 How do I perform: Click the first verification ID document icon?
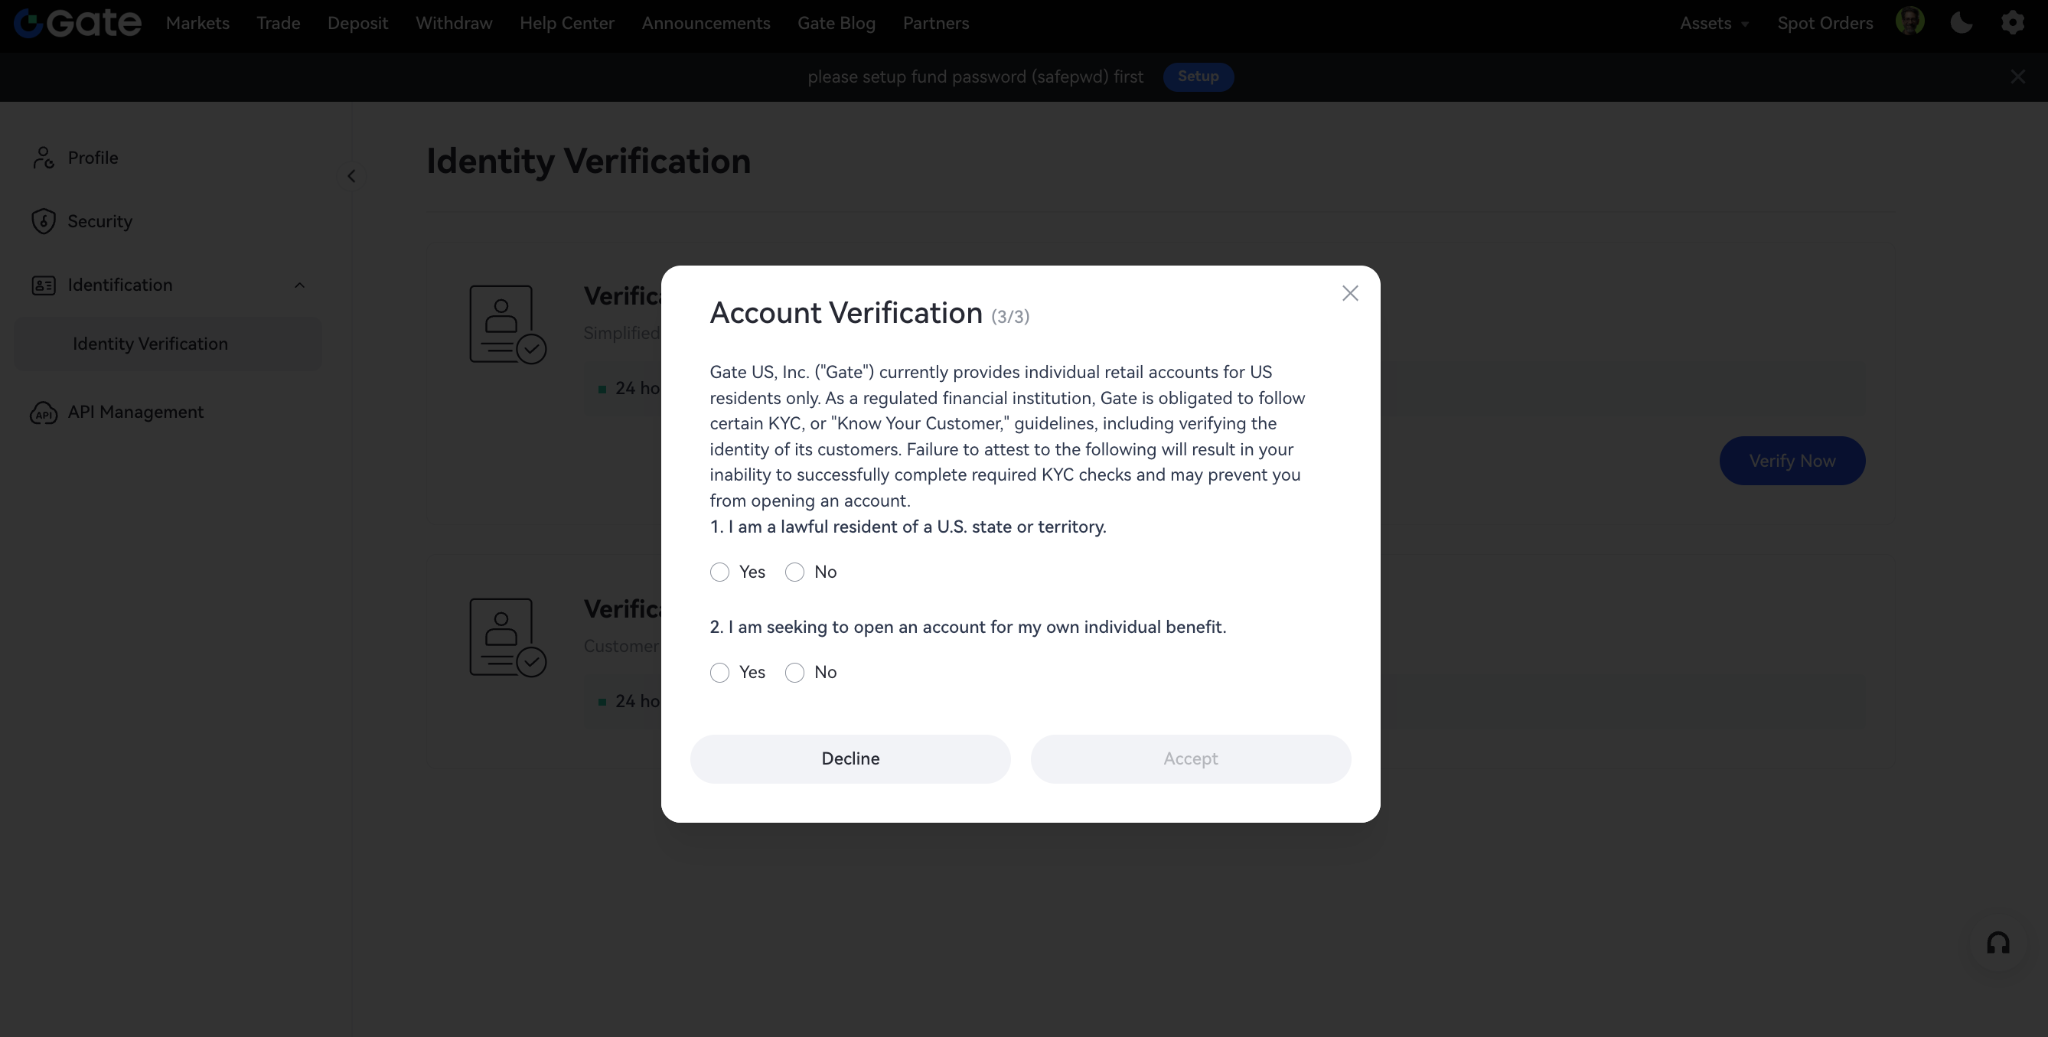coord(507,324)
